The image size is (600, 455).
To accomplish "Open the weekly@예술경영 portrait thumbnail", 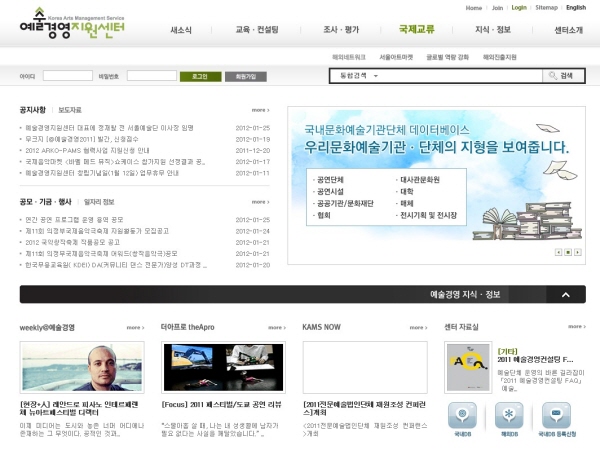I will [x=82, y=367].
